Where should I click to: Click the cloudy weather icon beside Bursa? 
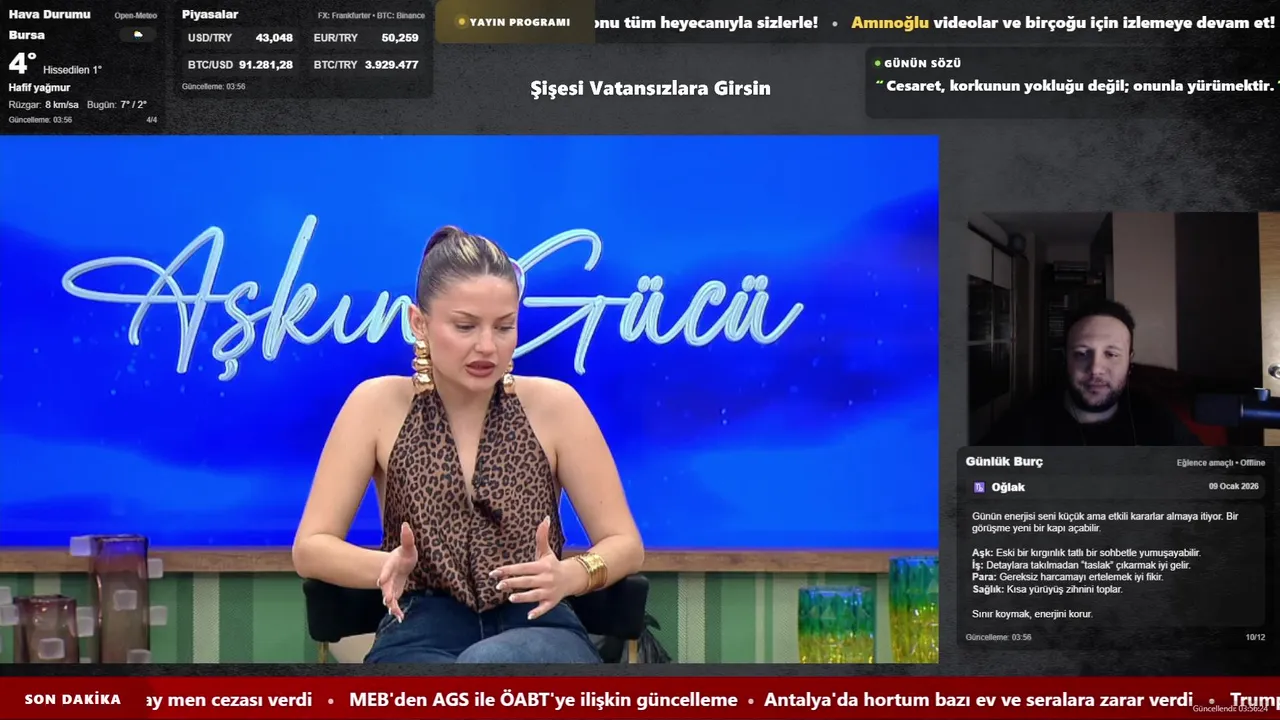point(138,34)
